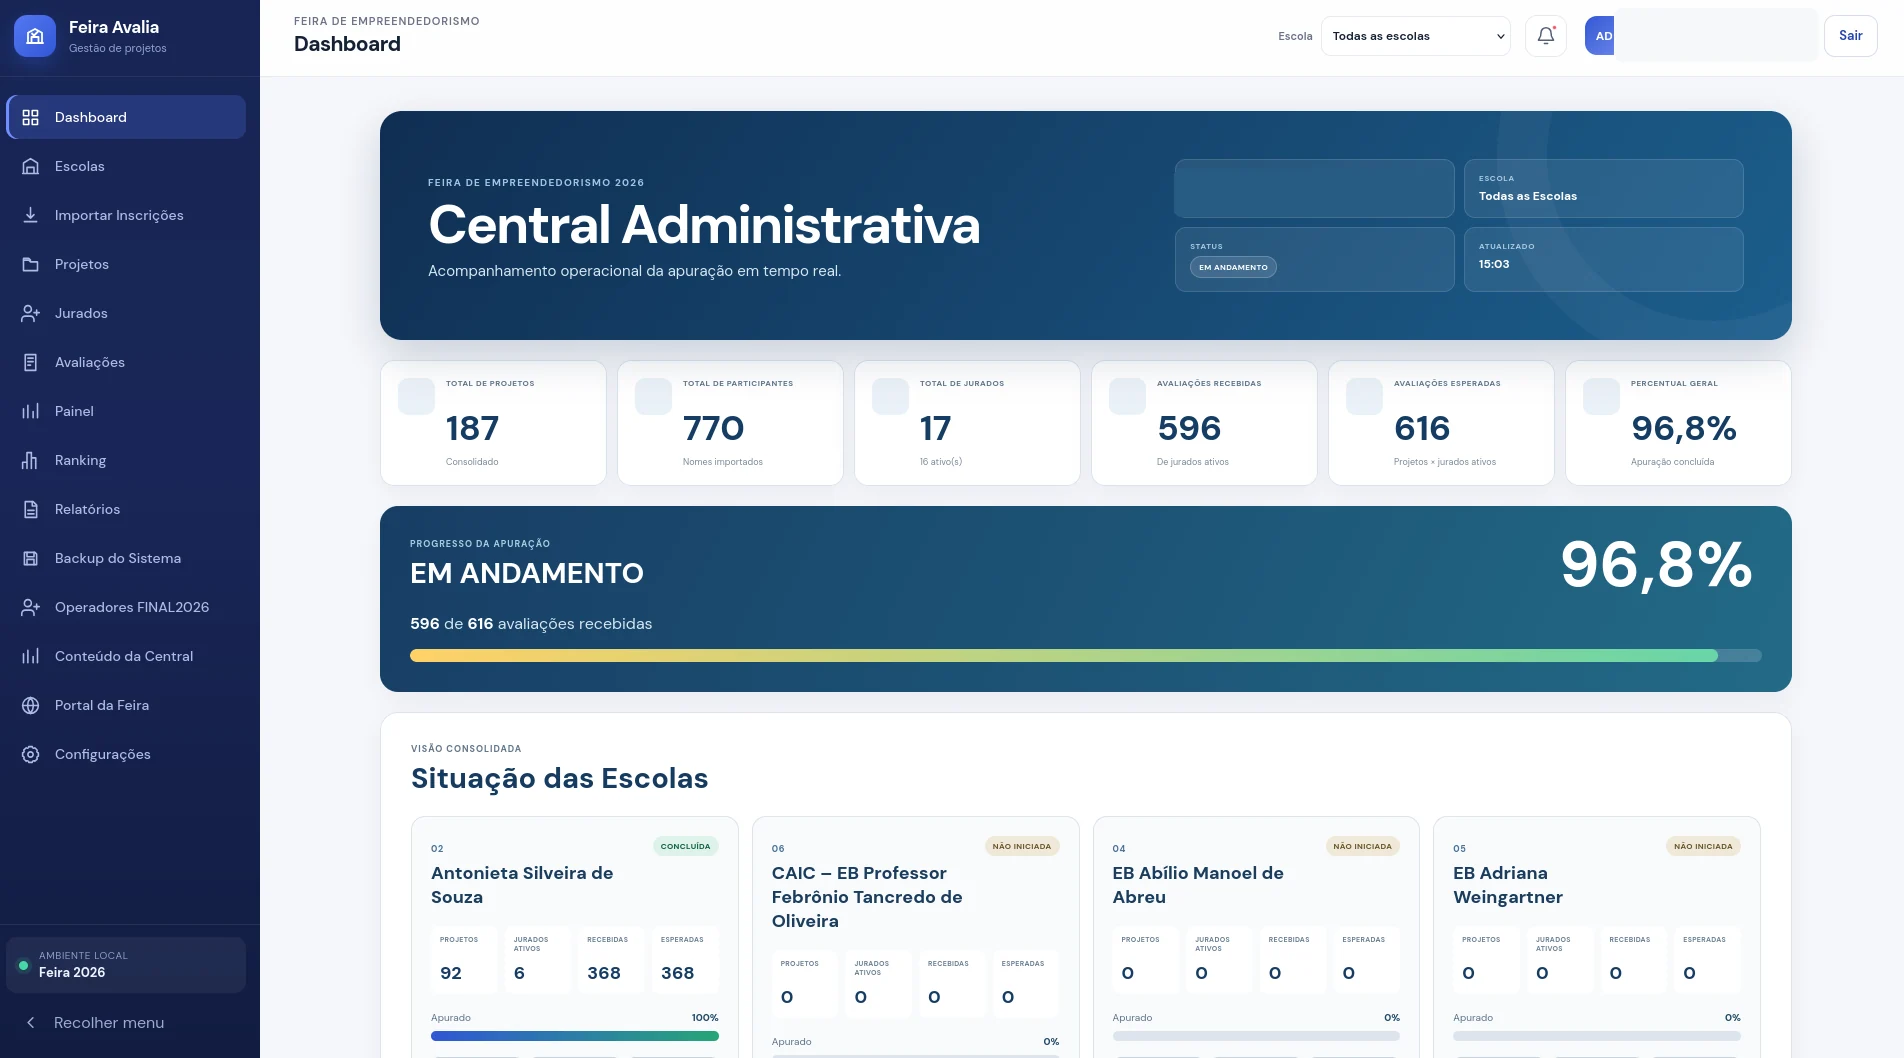Screen dimensions: 1904x1058
Task: Open the CAIC – EB Professor Febrônio card
Action: click(916, 937)
